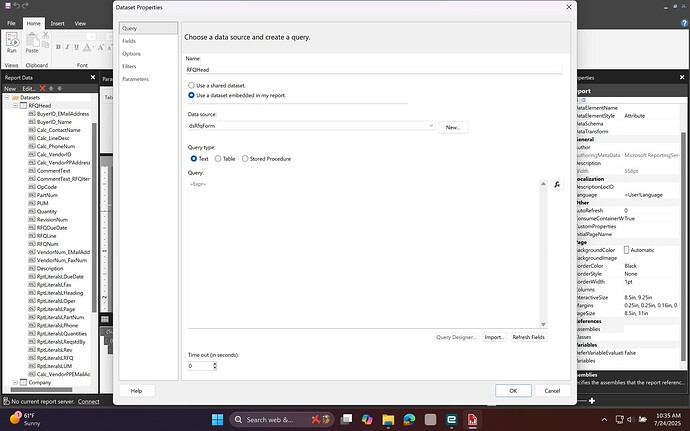Switch to the Home ribbon tab

(33, 23)
